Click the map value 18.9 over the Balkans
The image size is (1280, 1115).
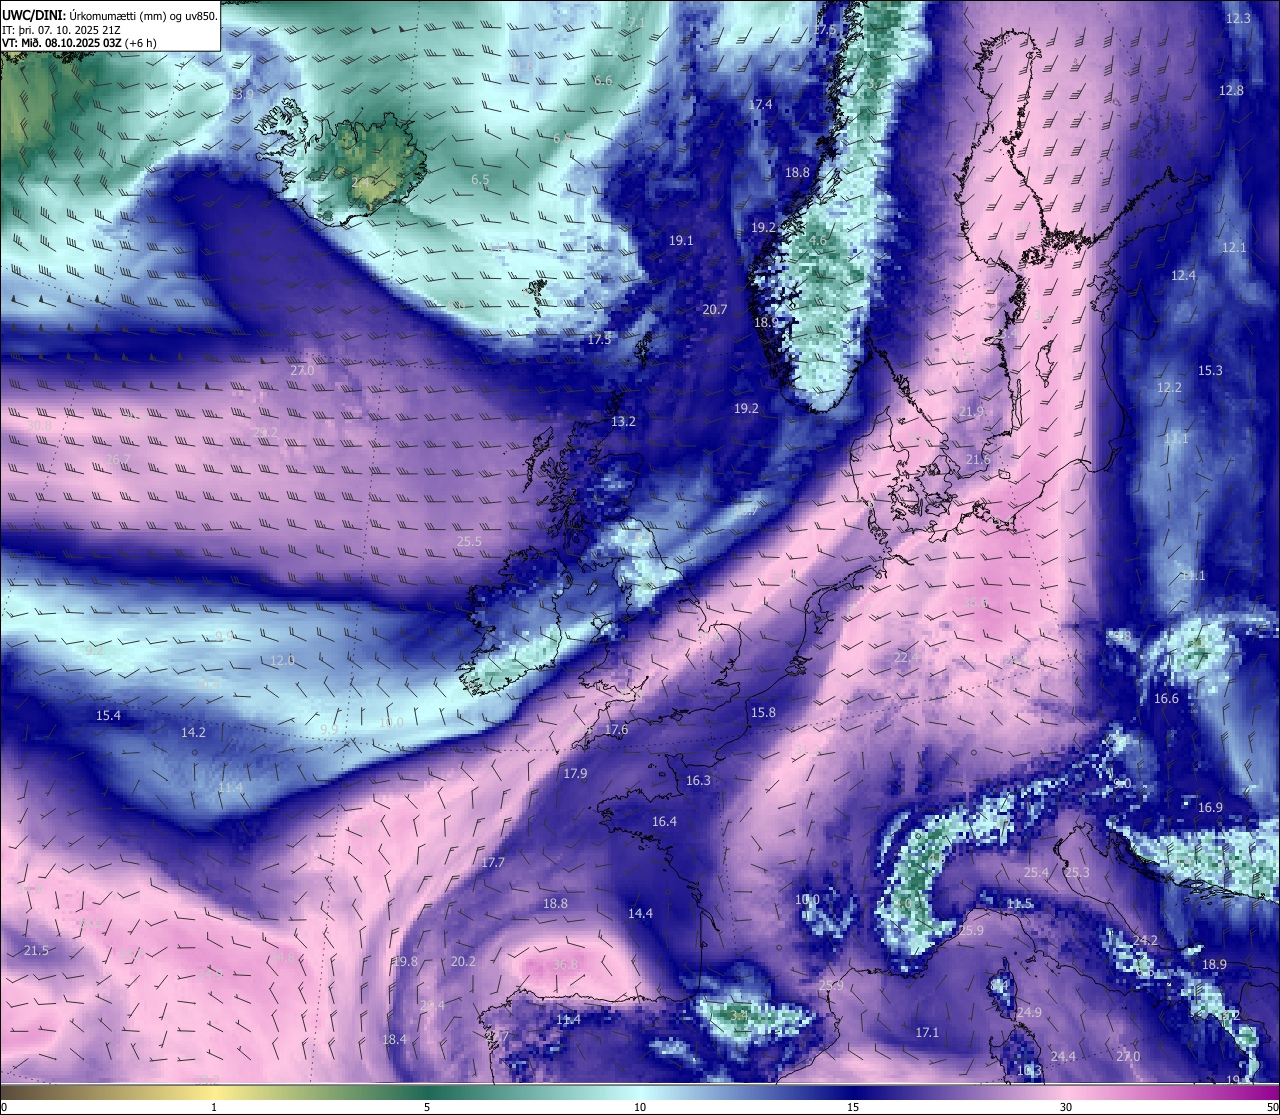pos(1214,965)
